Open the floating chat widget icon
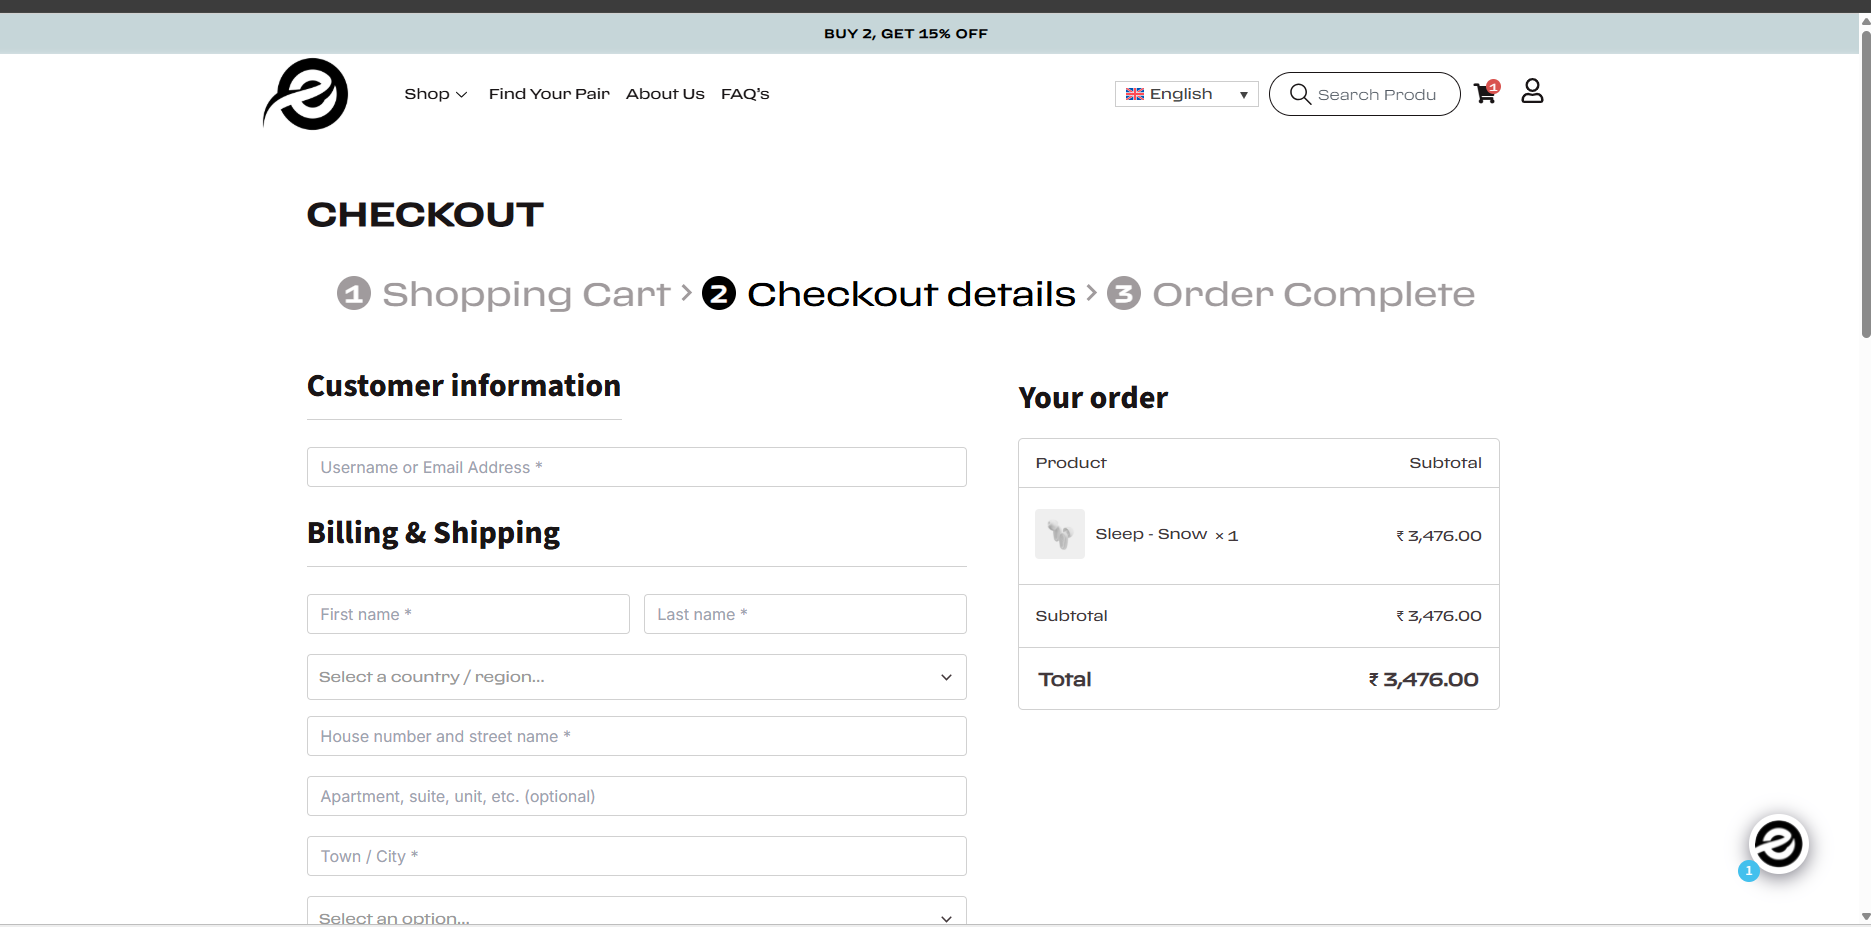Screen dimensions: 1871x927 click(x=1778, y=844)
